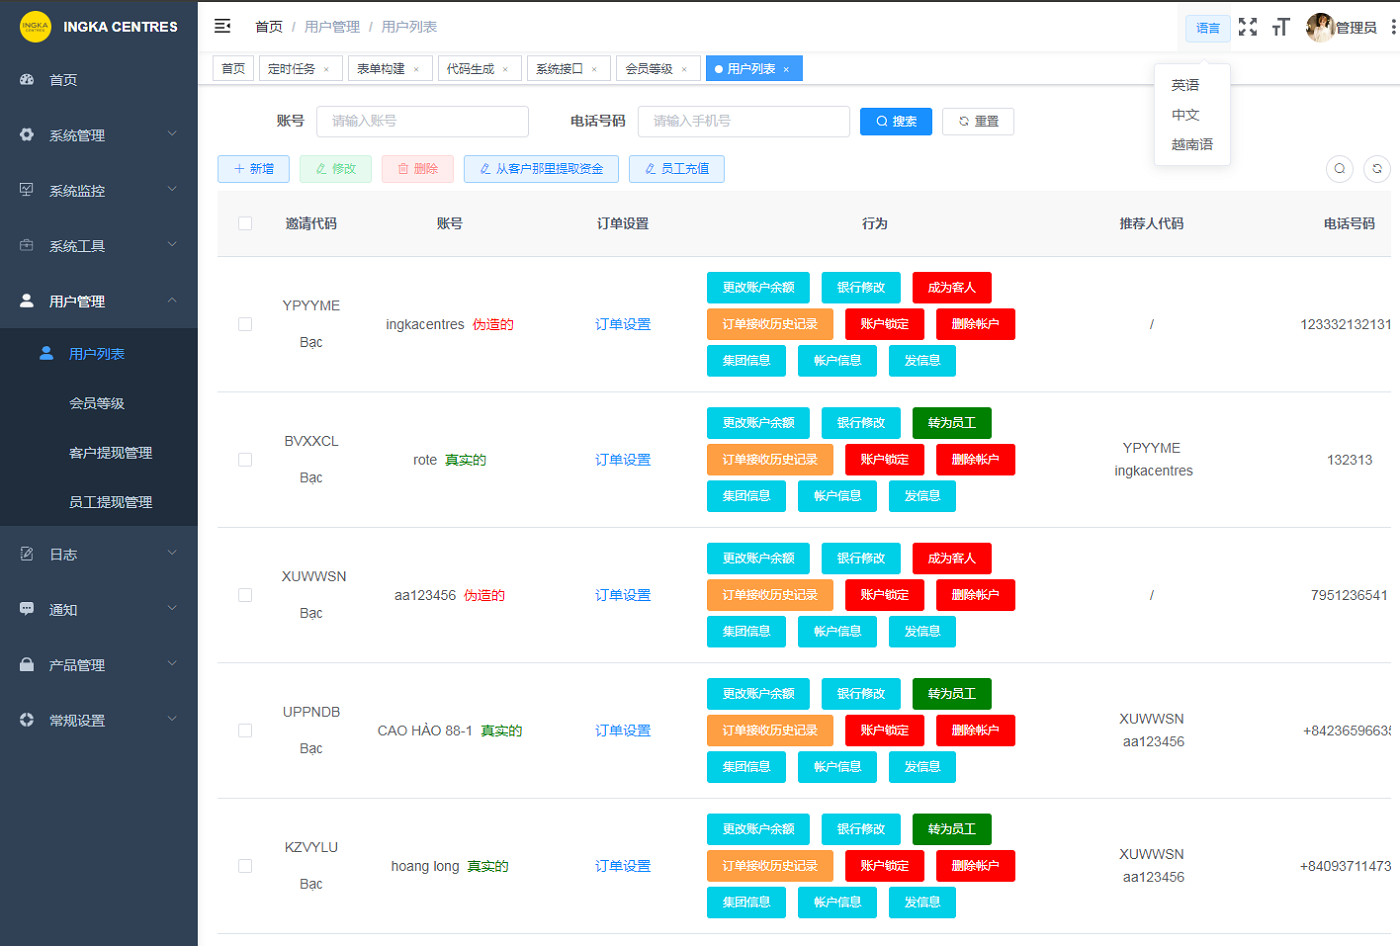Tick the checkbox for the rote row

click(x=245, y=460)
